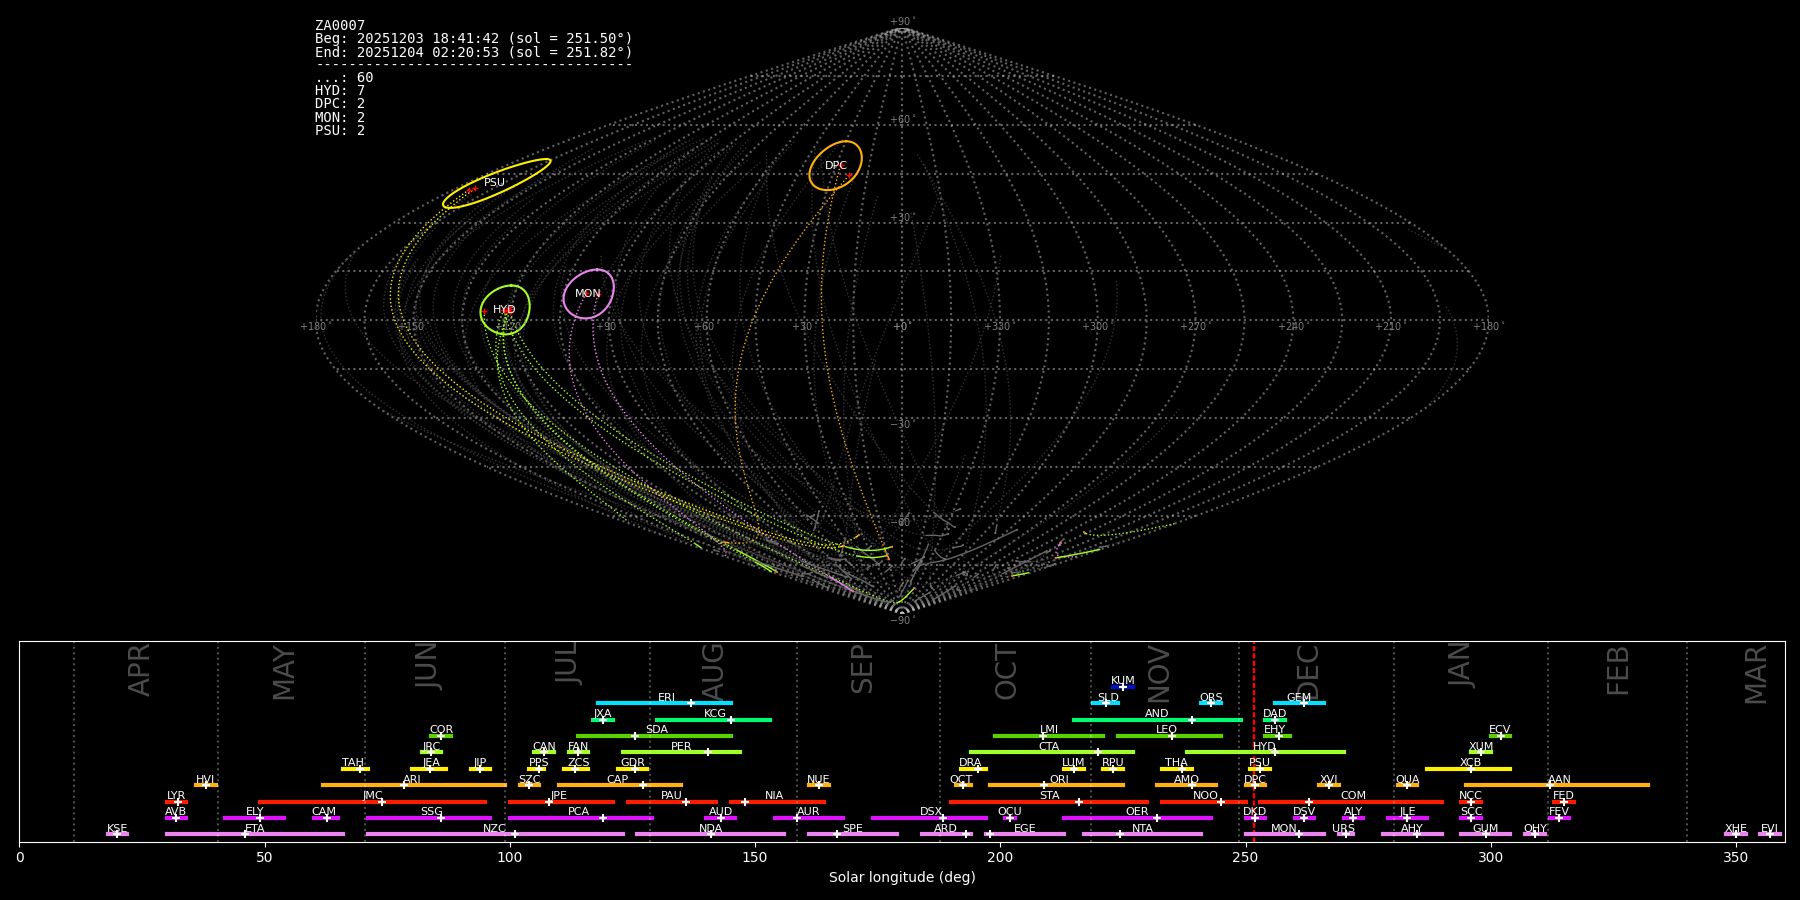Click the URS shower label in the timeline
The height and width of the screenshot is (900, 1800).
pyautogui.click(x=1344, y=829)
